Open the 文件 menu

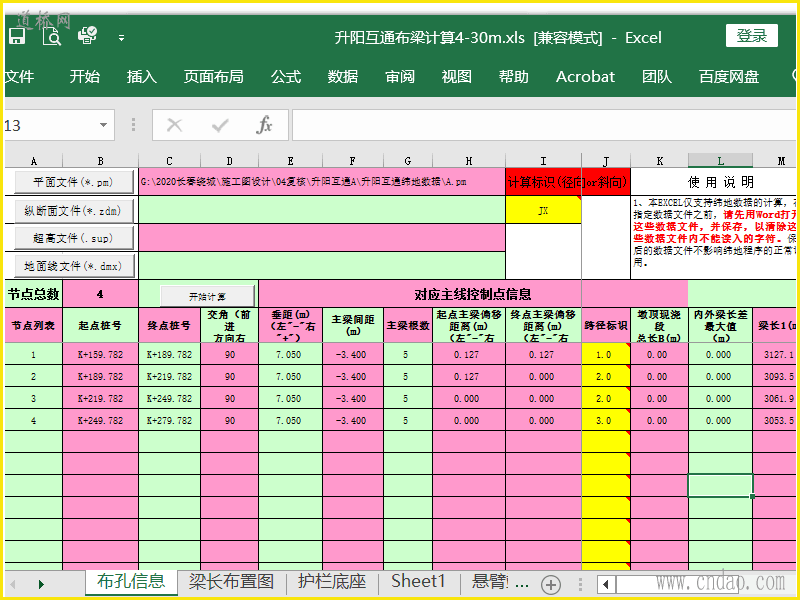click(19, 77)
